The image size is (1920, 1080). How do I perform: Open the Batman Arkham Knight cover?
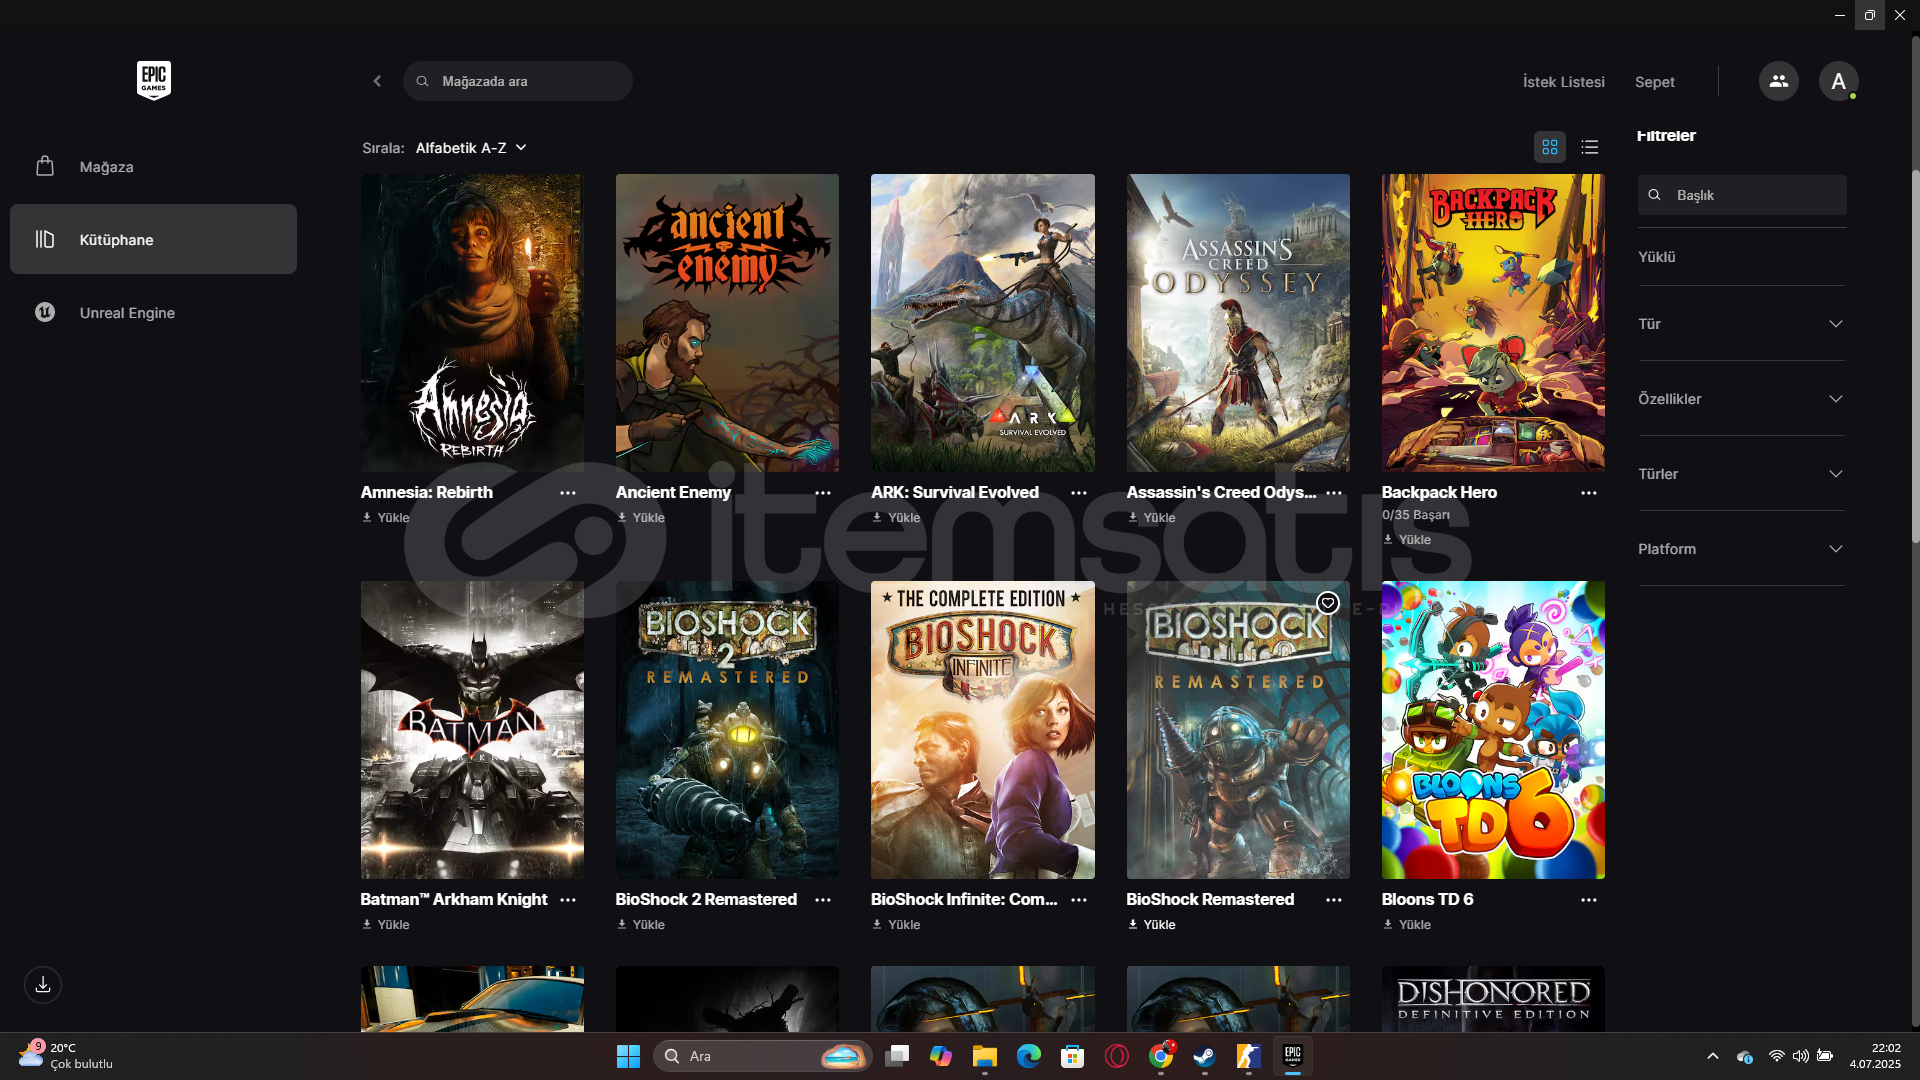coord(472,730)
